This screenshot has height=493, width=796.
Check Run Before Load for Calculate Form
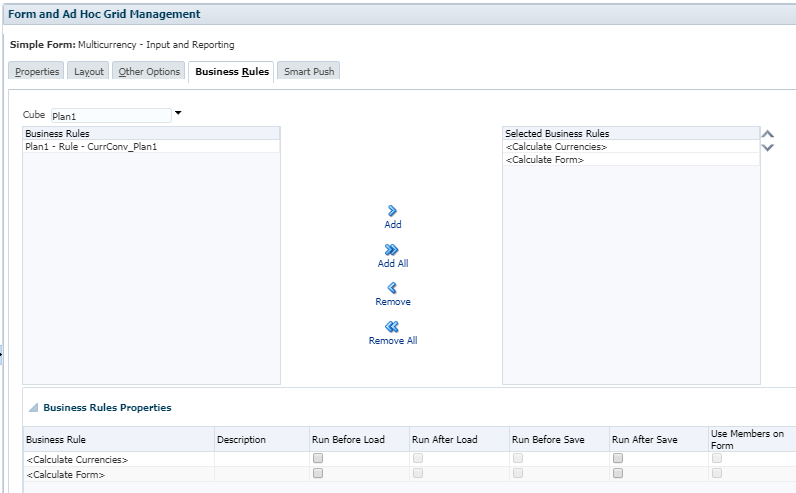(x=318, y=473)
